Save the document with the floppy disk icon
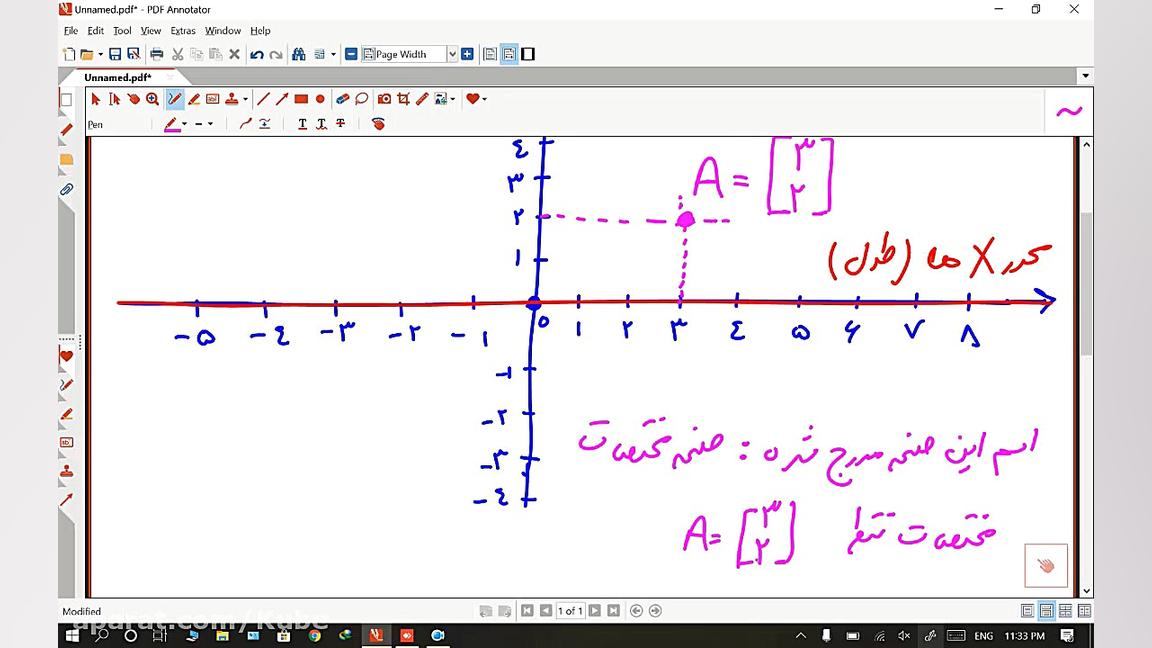Image resolution: width=1152 pixels, height=648 pixels. point(115,54)
